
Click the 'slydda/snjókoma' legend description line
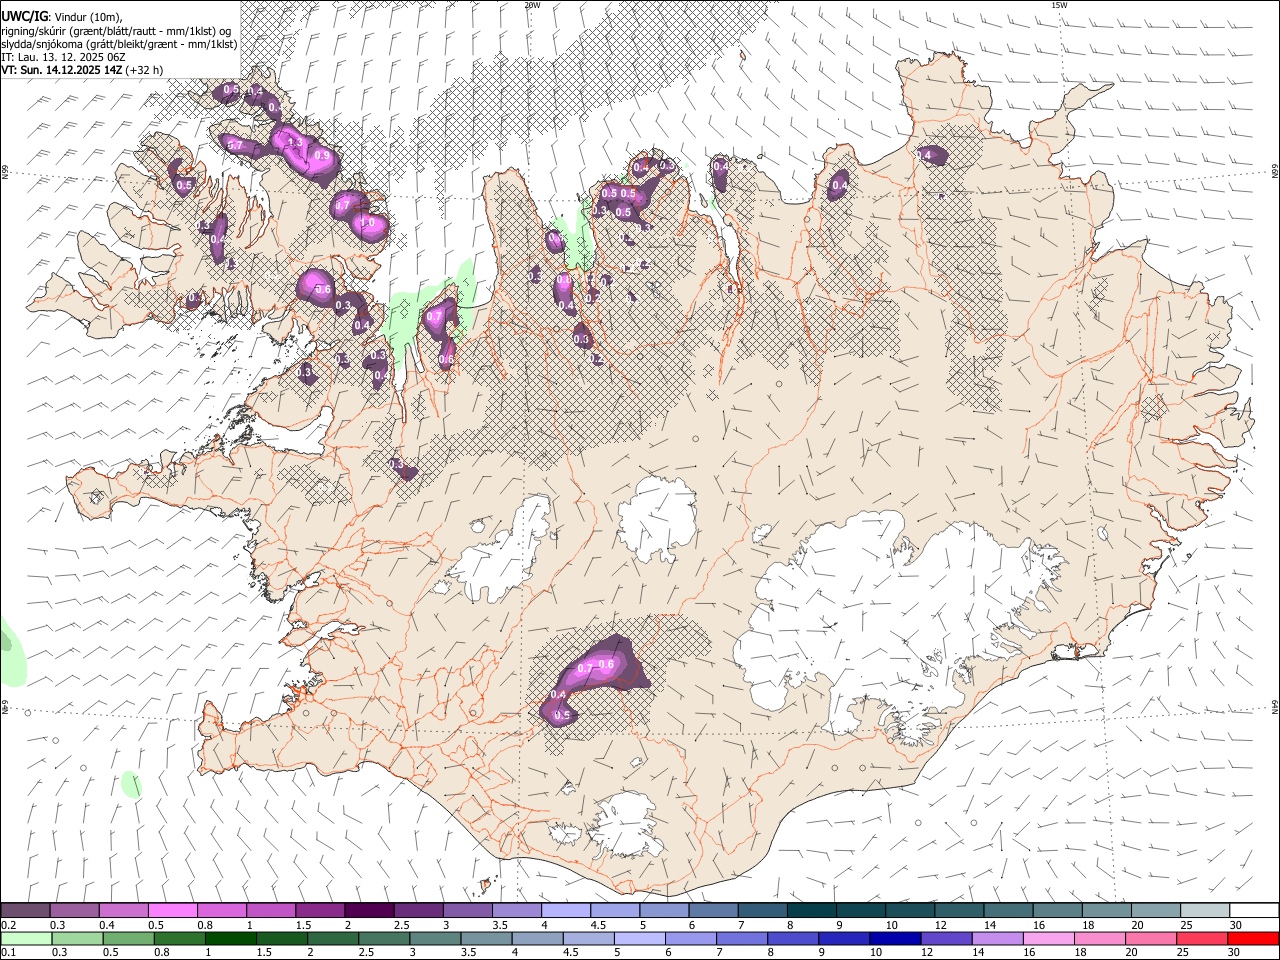coord(119,44)
